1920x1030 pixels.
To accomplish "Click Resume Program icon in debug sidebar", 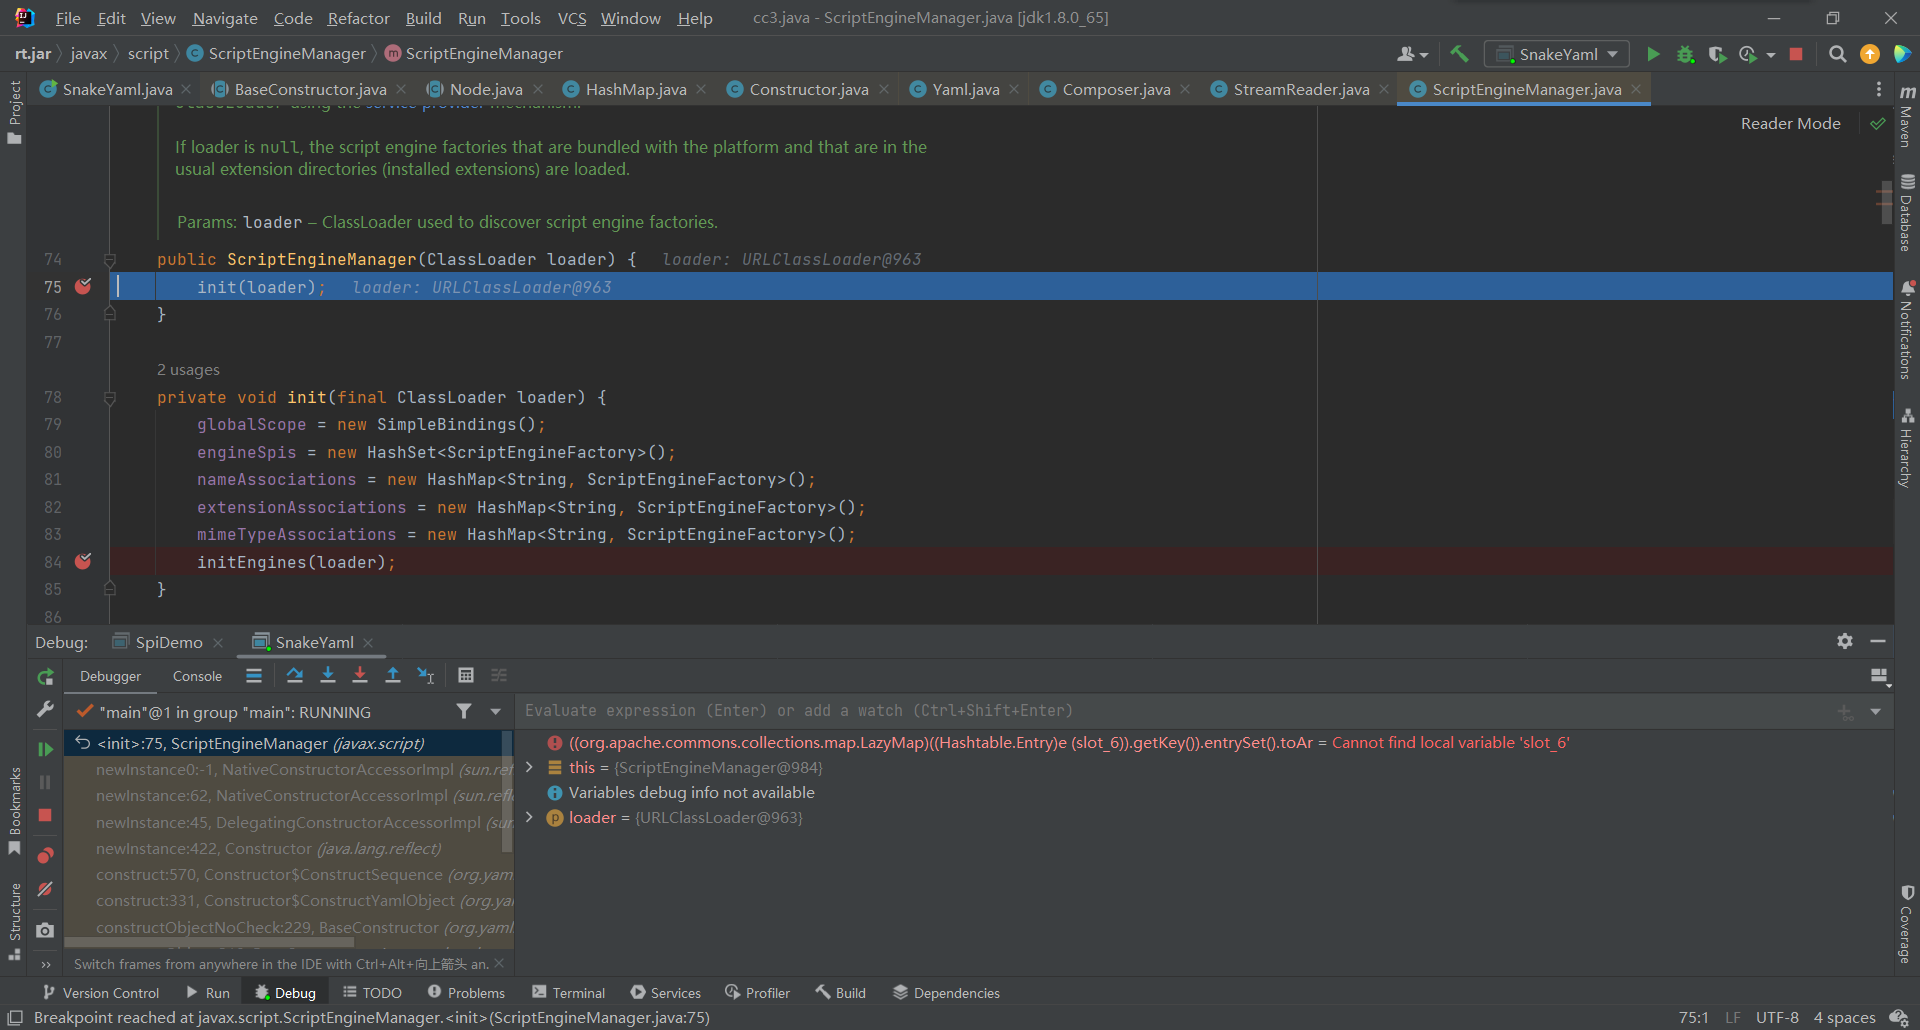I will click(x=45, y=749).
